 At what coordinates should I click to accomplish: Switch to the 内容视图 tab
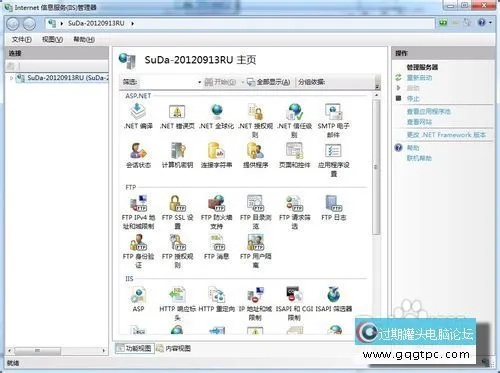click(174, 348)
